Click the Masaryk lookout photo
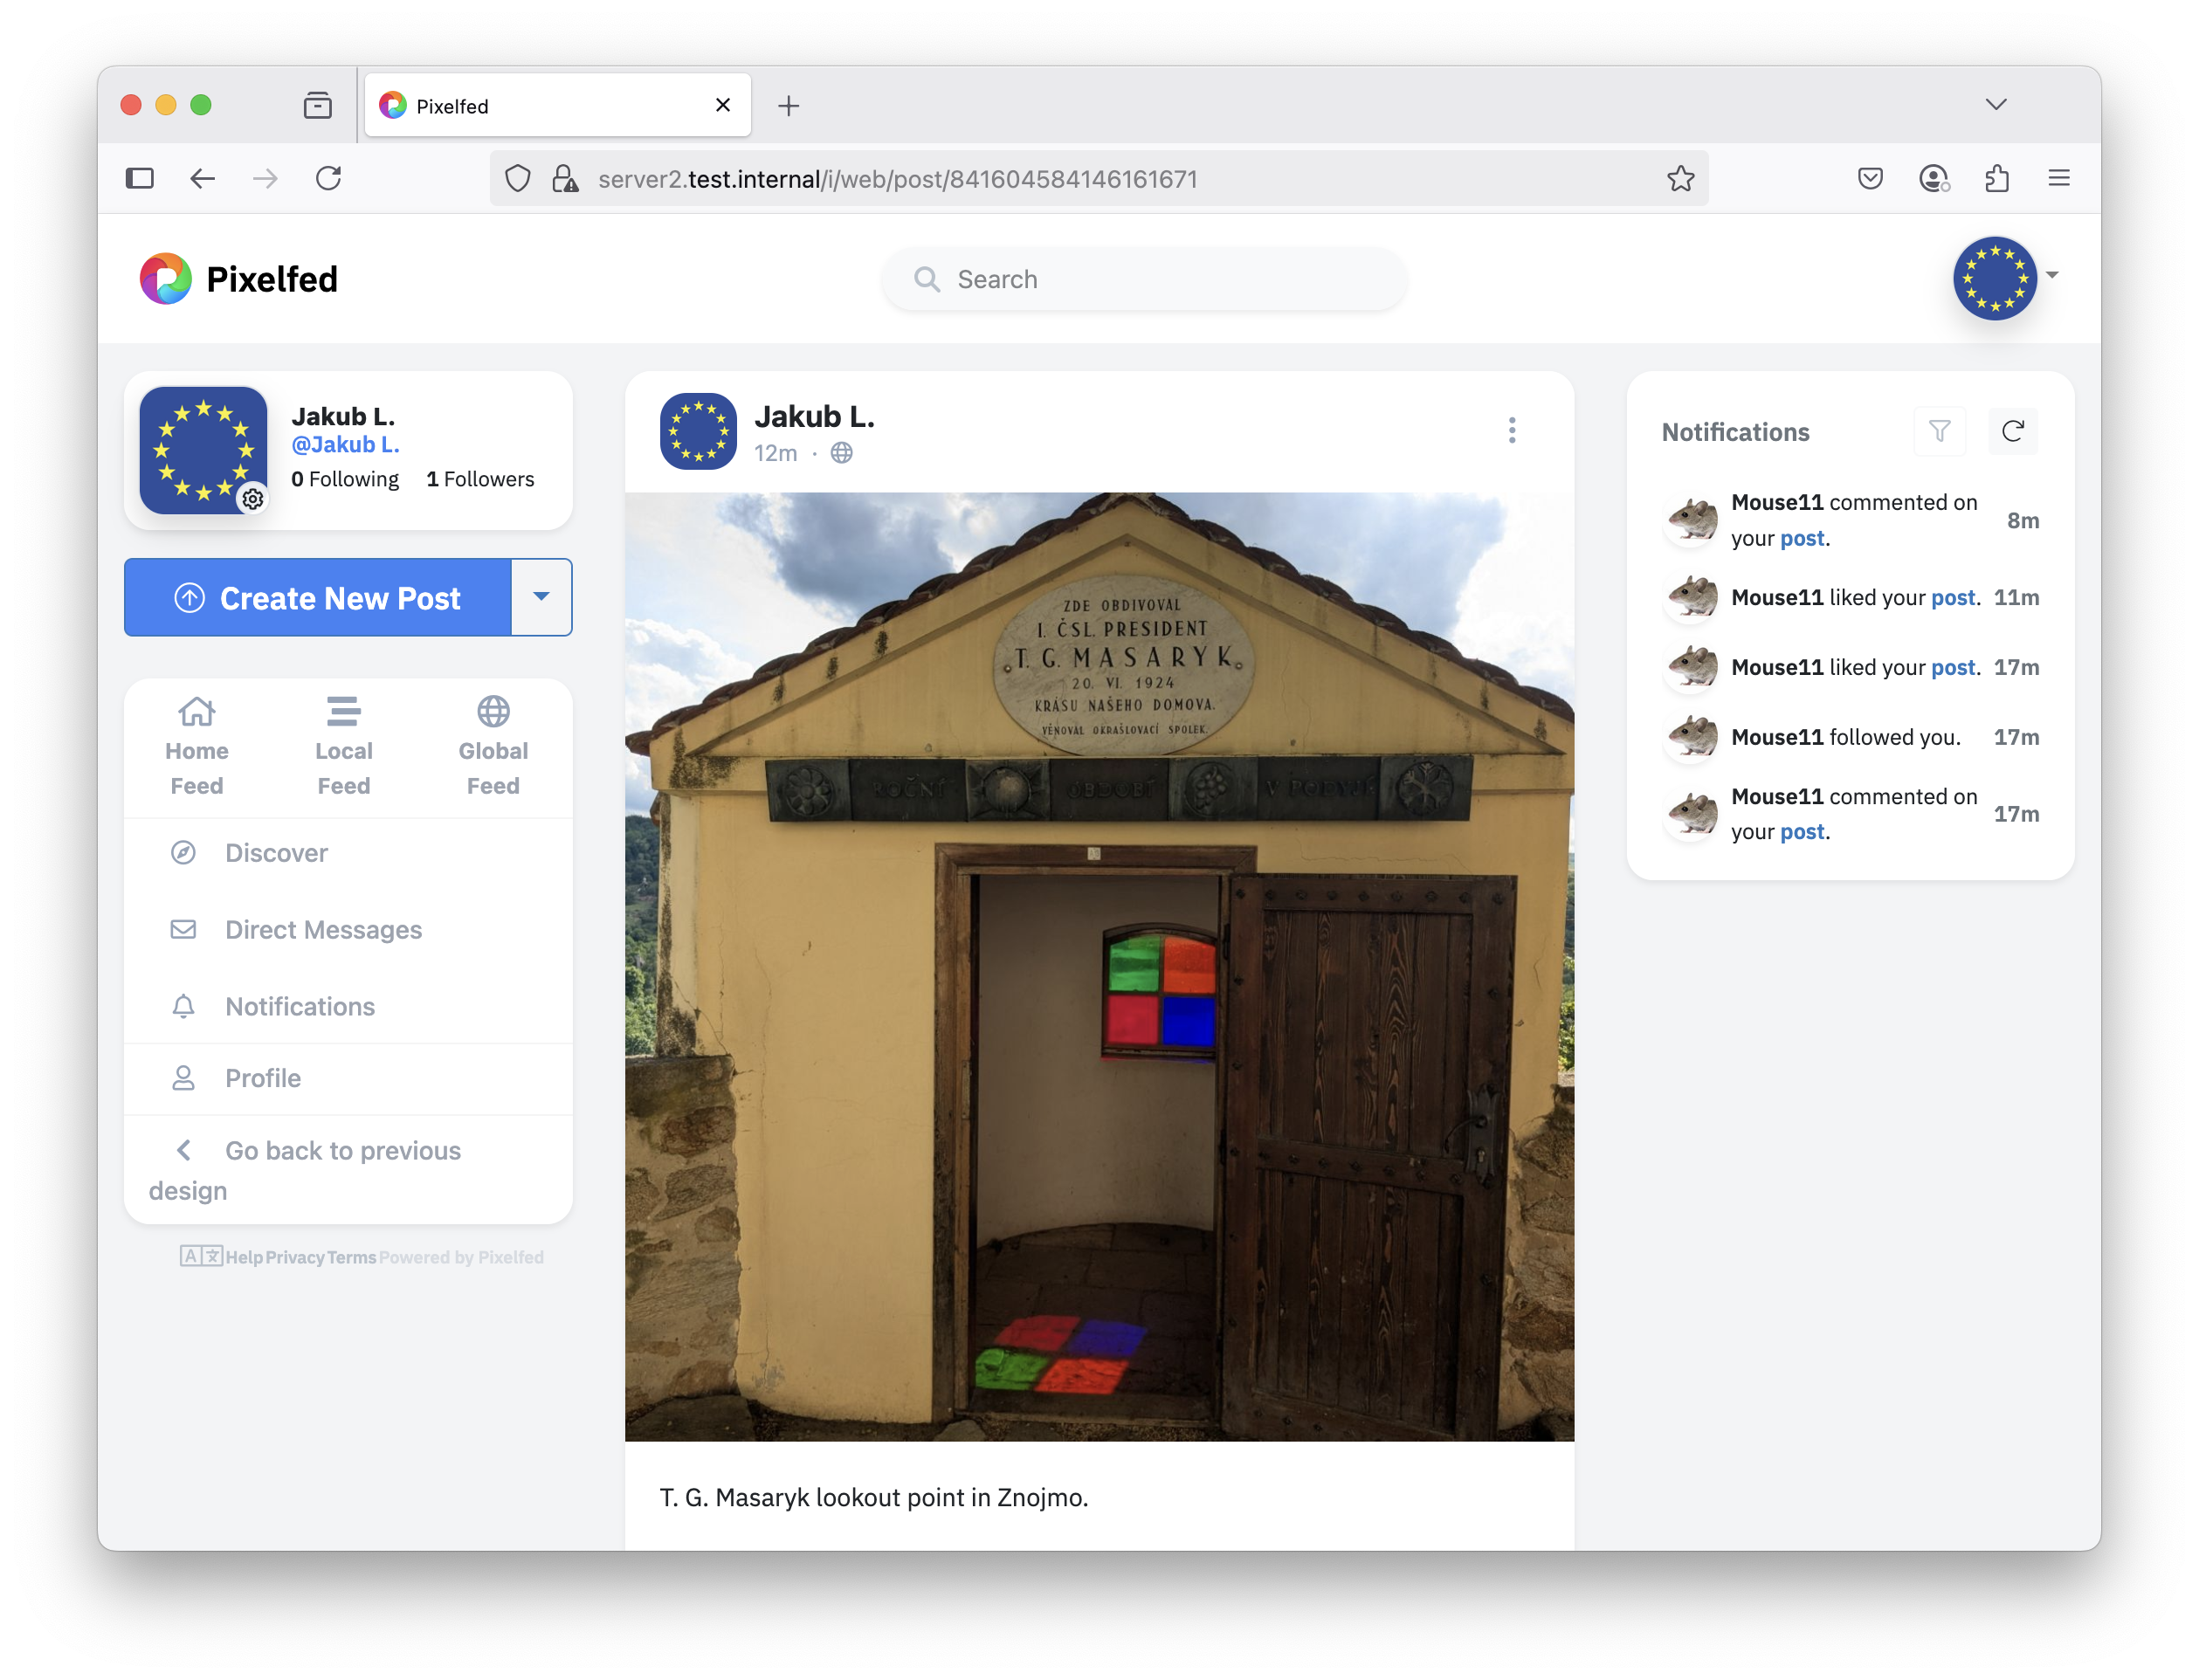This screenshot has height=1680, width=2199. [x=1099, y=966]
